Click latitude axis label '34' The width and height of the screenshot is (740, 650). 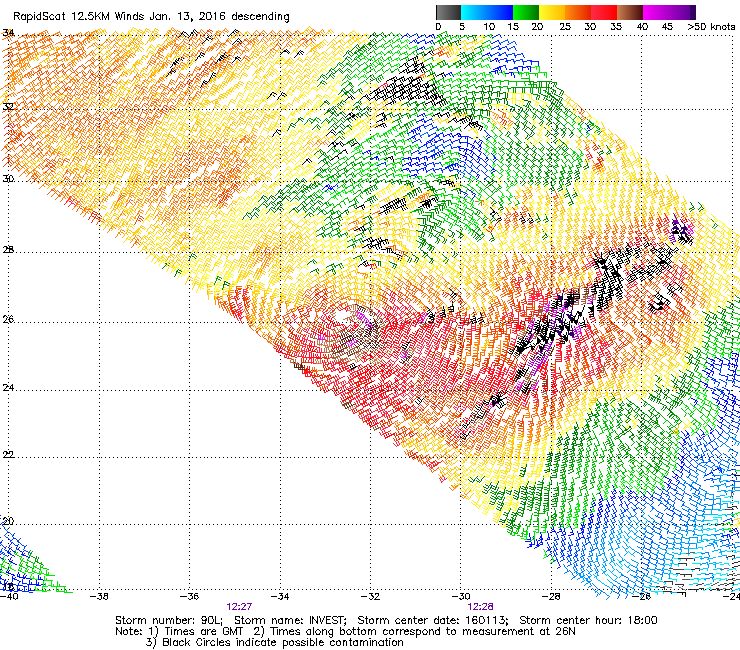(8, 33)
